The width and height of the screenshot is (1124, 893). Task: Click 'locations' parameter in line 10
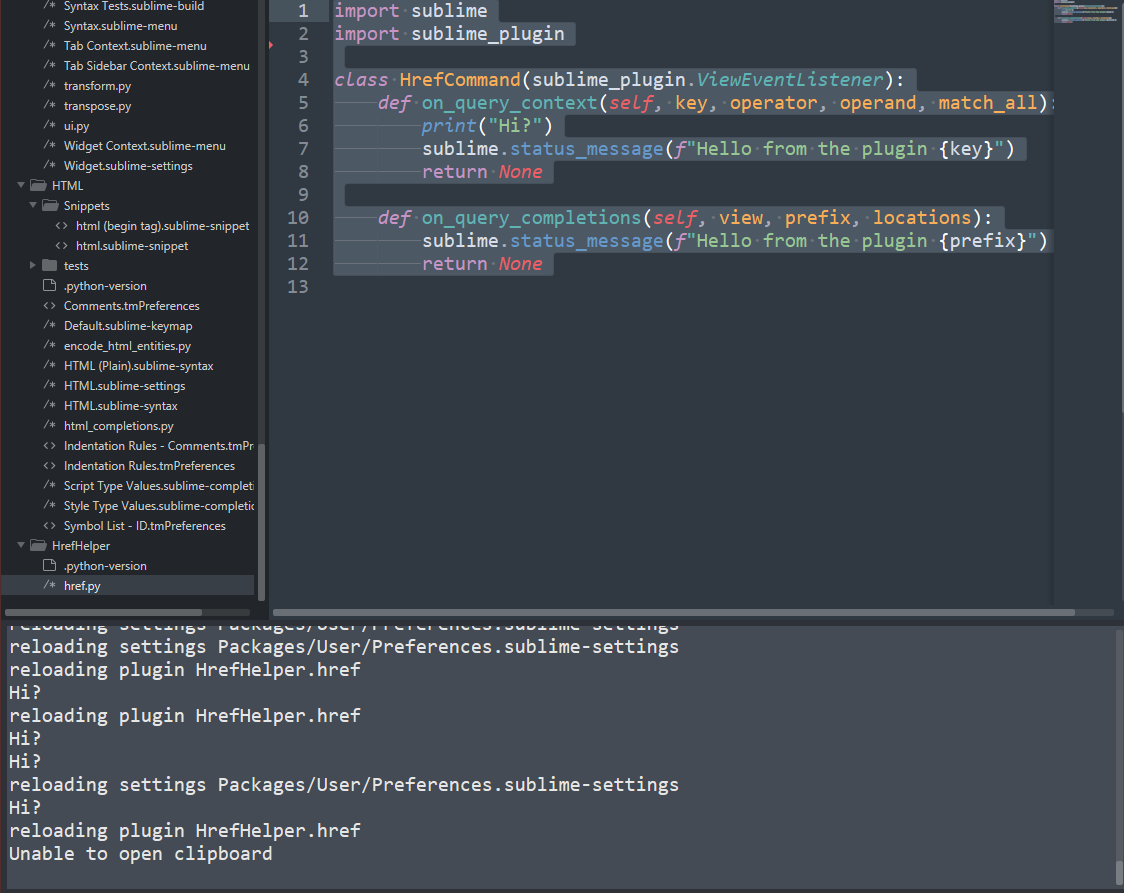point(922,218)
